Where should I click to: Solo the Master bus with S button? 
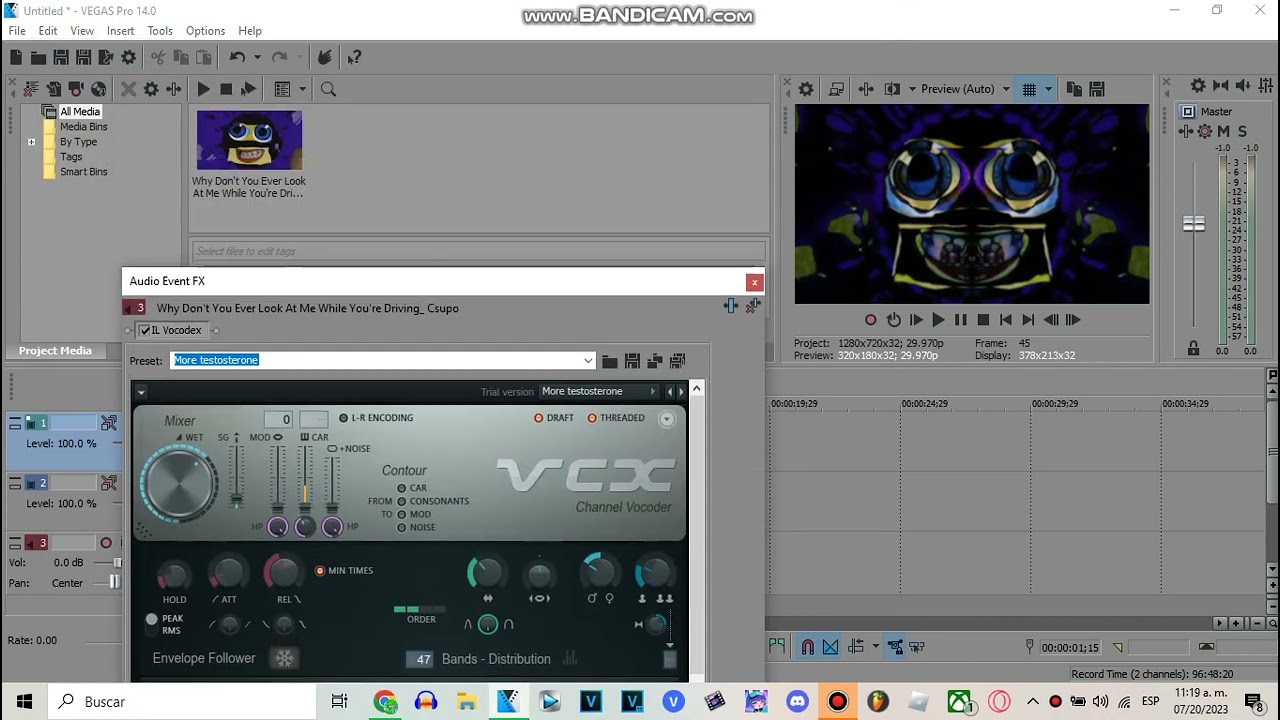click(1243, 131)
